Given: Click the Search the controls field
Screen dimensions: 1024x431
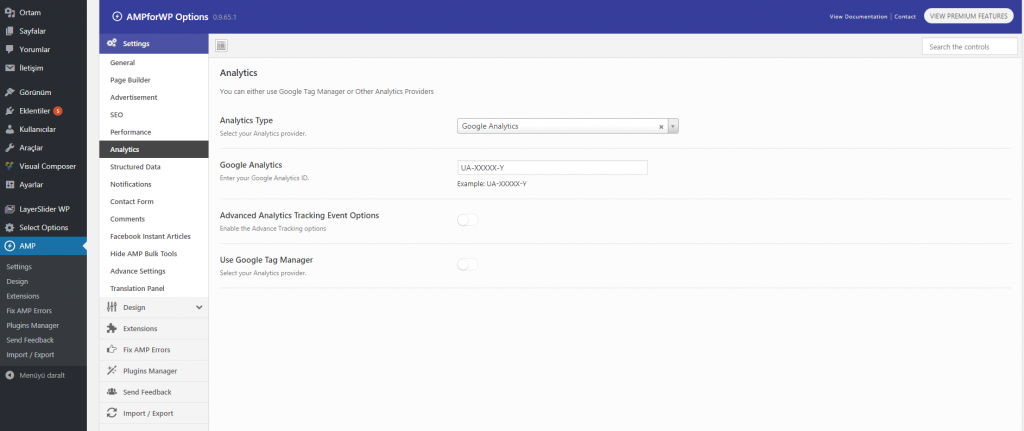Looking at the screenshot, I should [970, 46].
